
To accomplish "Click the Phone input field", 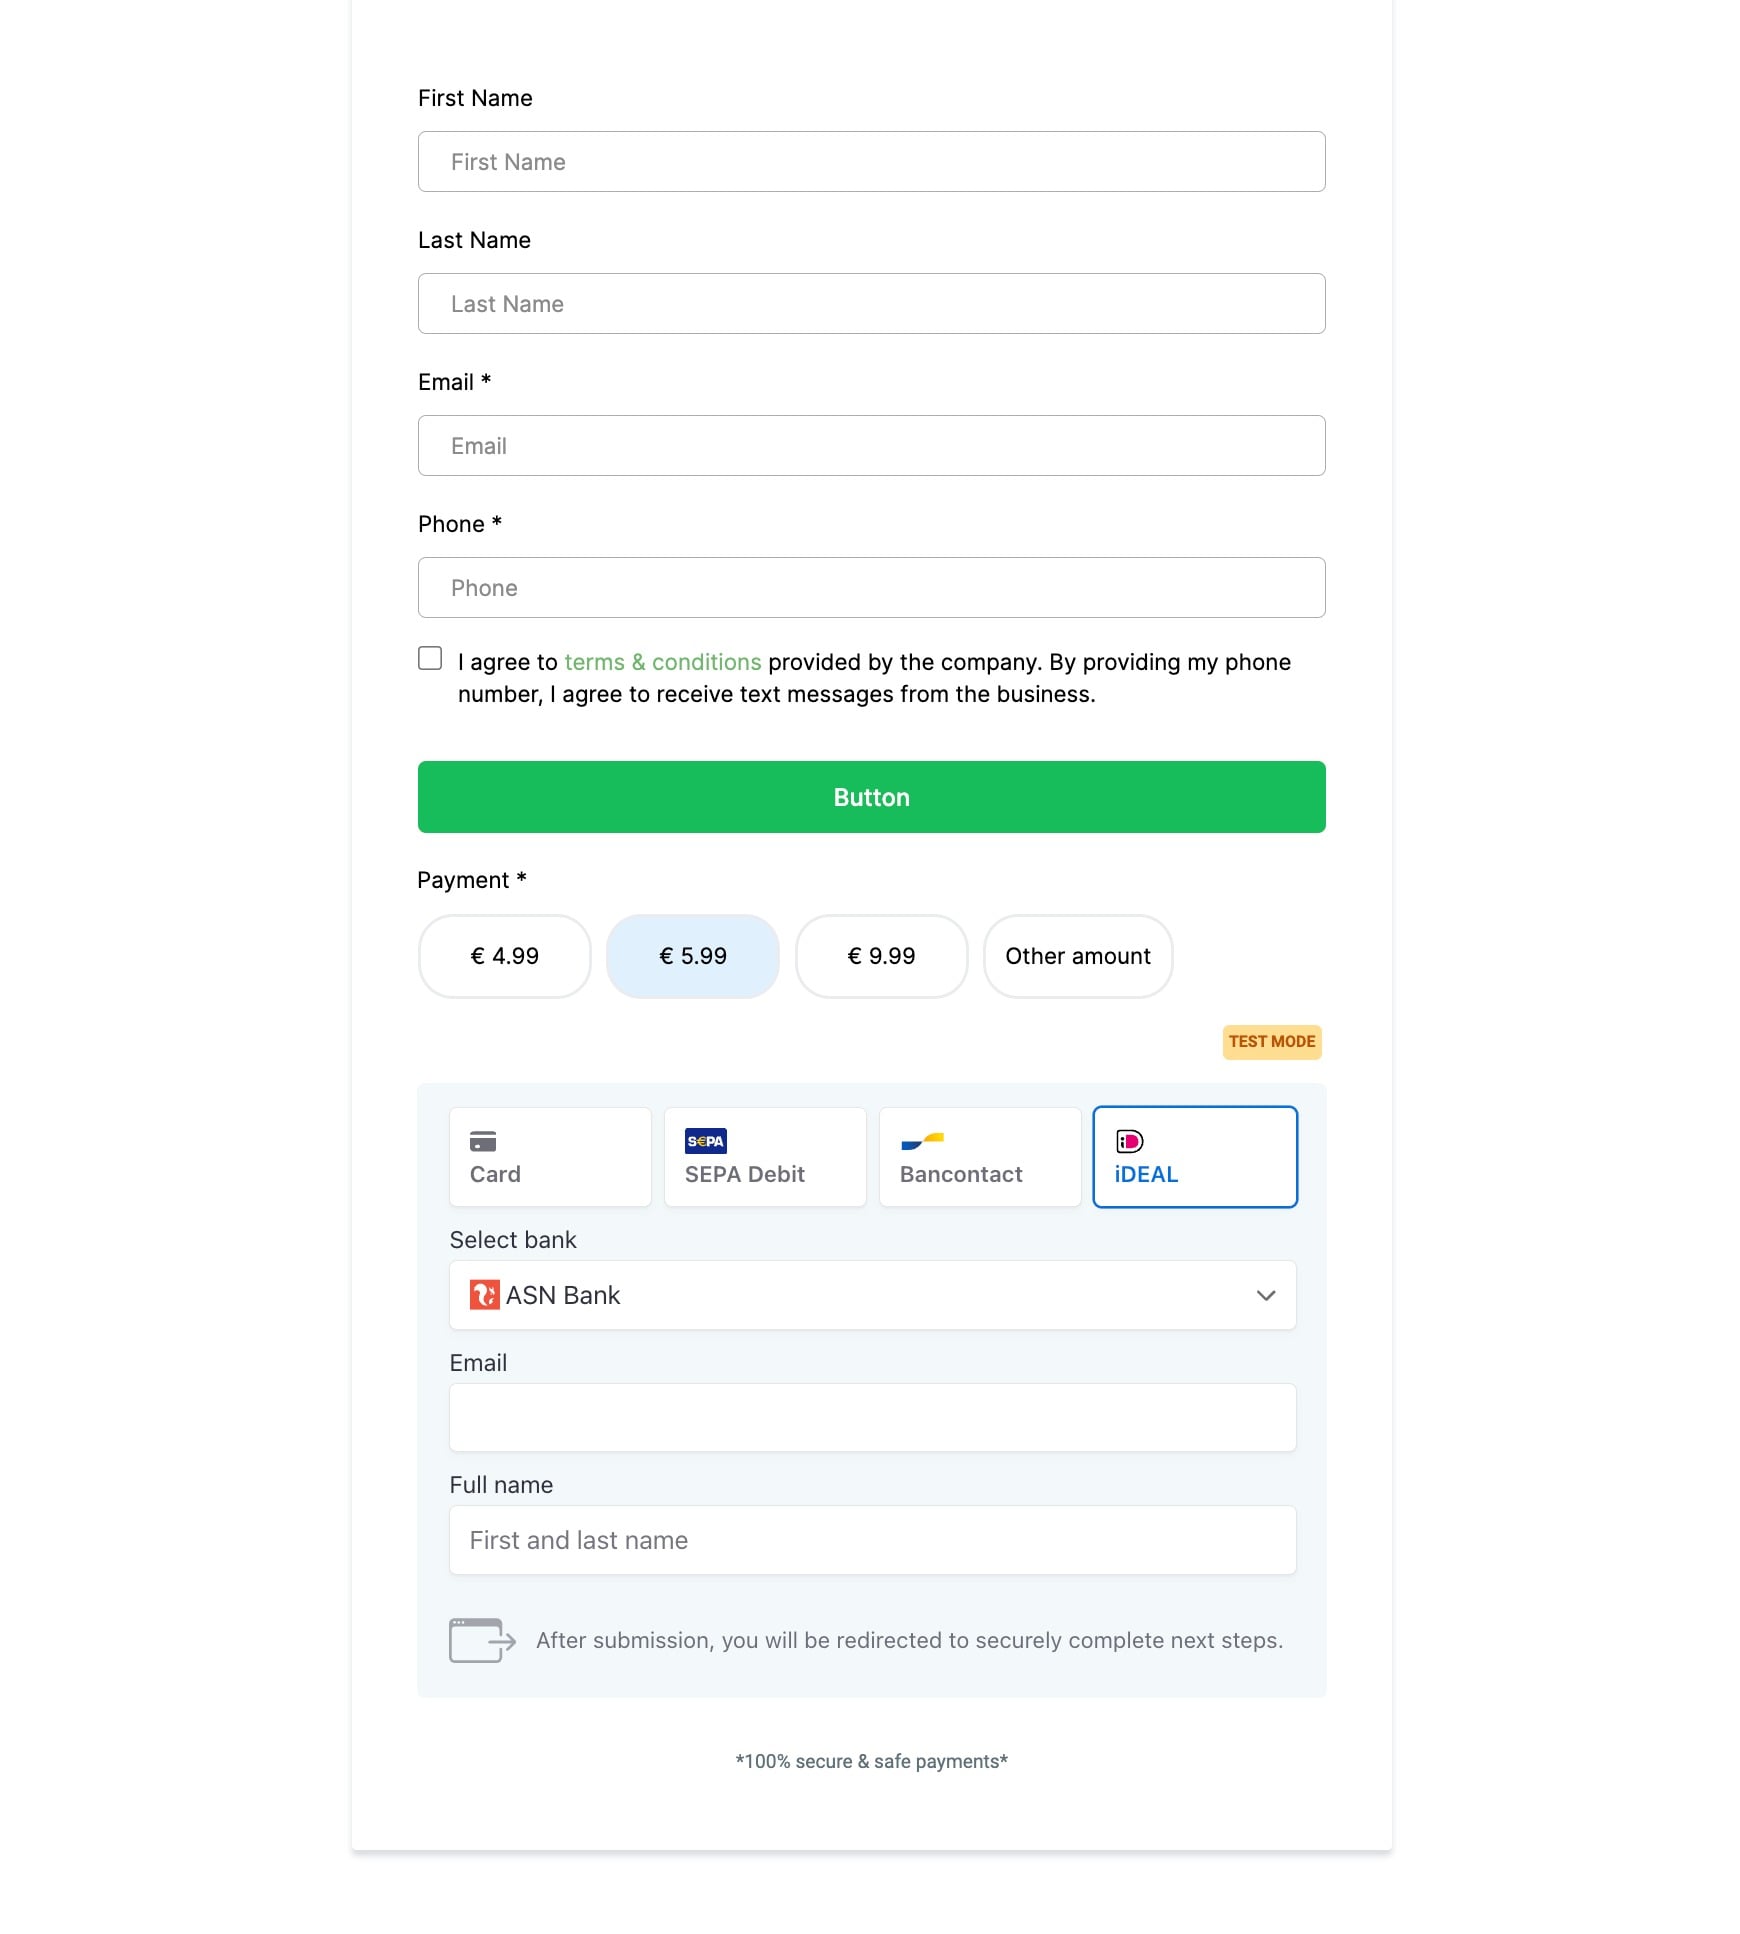I will point(872,588).
